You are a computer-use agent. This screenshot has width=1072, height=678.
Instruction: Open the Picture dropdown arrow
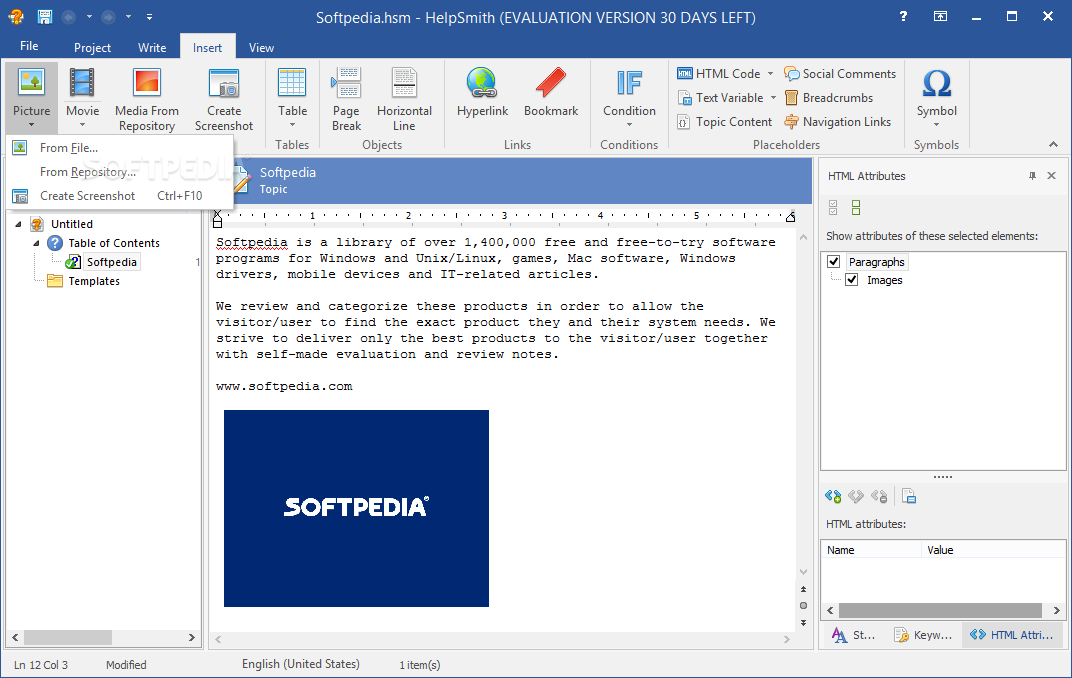(31, 125)
